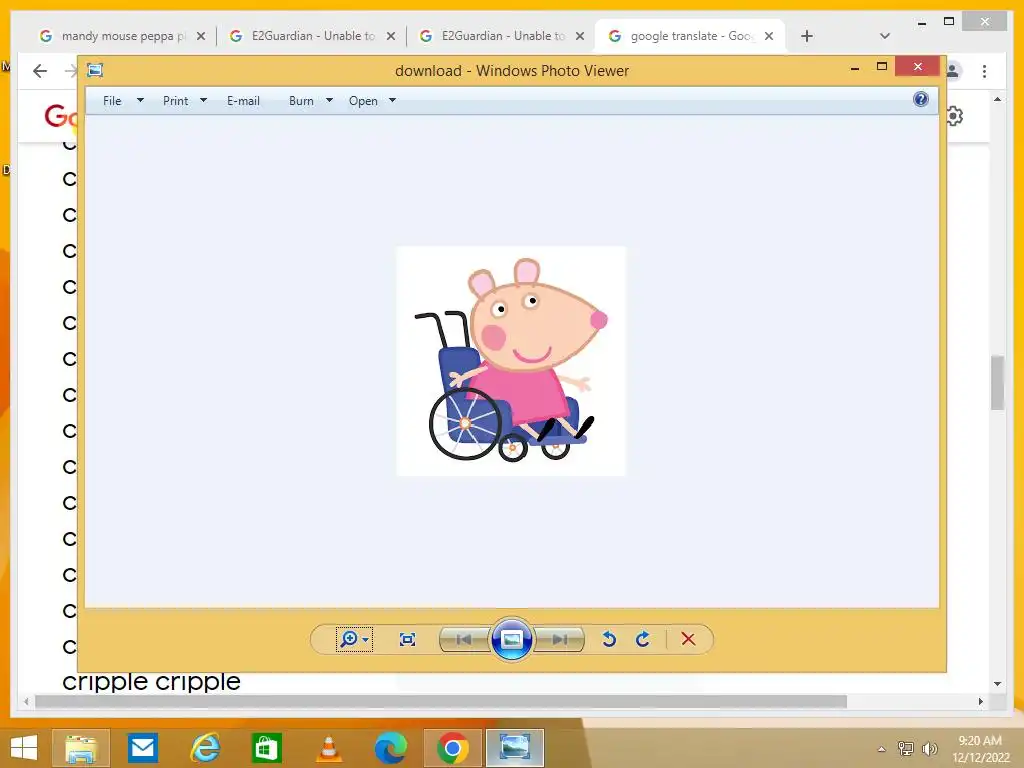Image resolution: width=1024 pixels, height=768 pixels.
Task: Open File Explorer from the taskbar
Action: (80, 748)
